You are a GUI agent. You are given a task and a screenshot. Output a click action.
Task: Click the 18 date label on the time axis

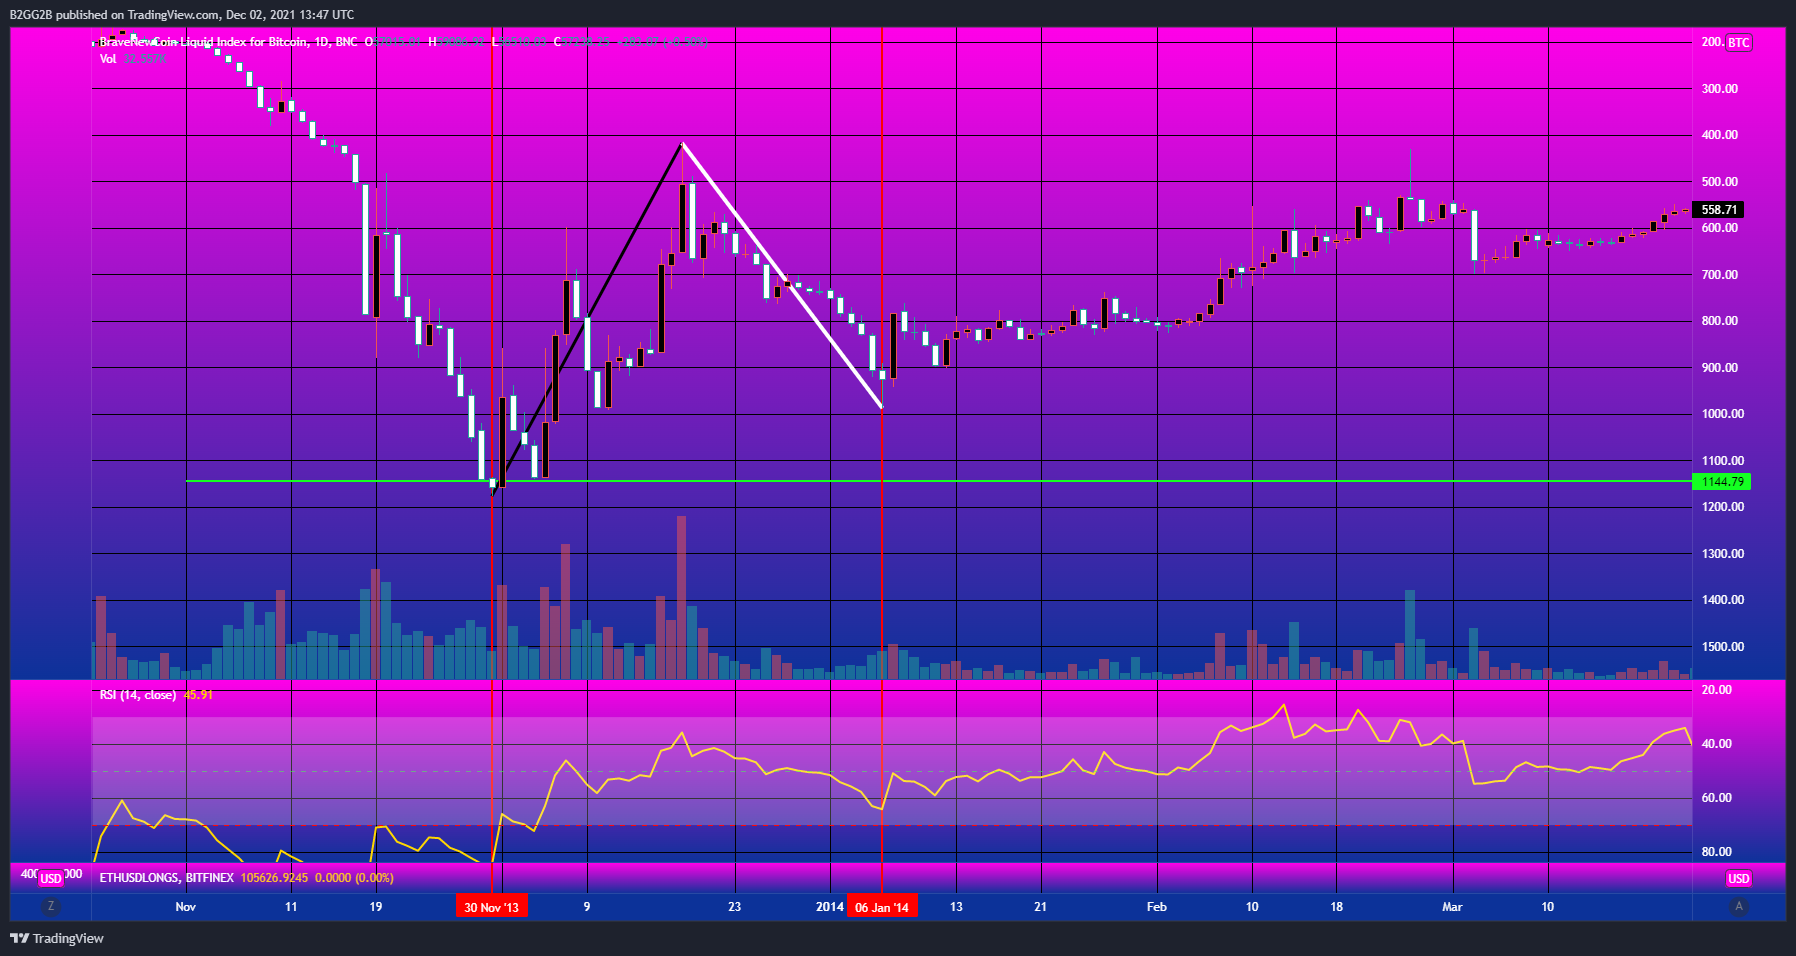1337,907
